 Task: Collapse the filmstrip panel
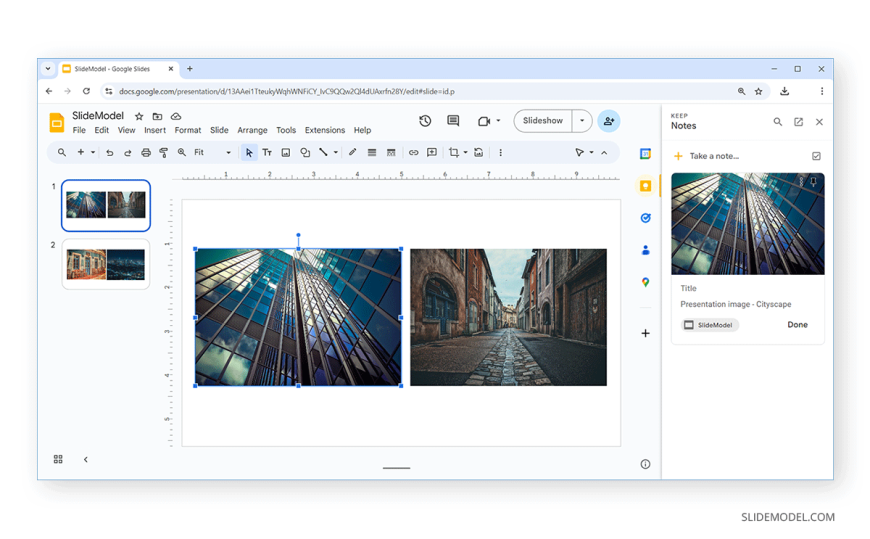point(85,459)
